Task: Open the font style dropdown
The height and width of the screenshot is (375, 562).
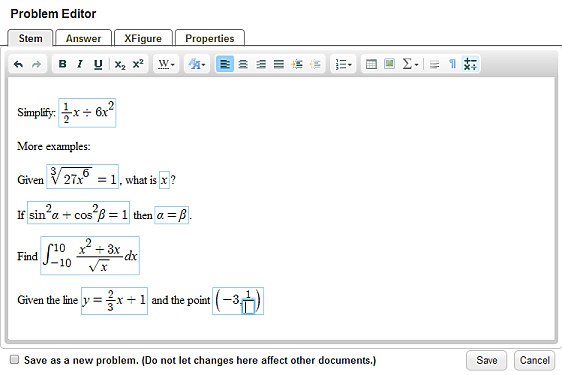Action: [x=197, y=64]
